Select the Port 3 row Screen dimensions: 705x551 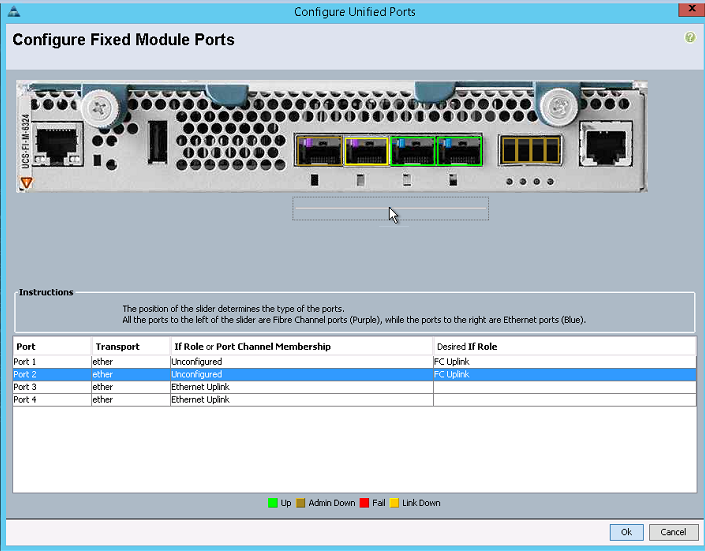click(x=354, y=387)
